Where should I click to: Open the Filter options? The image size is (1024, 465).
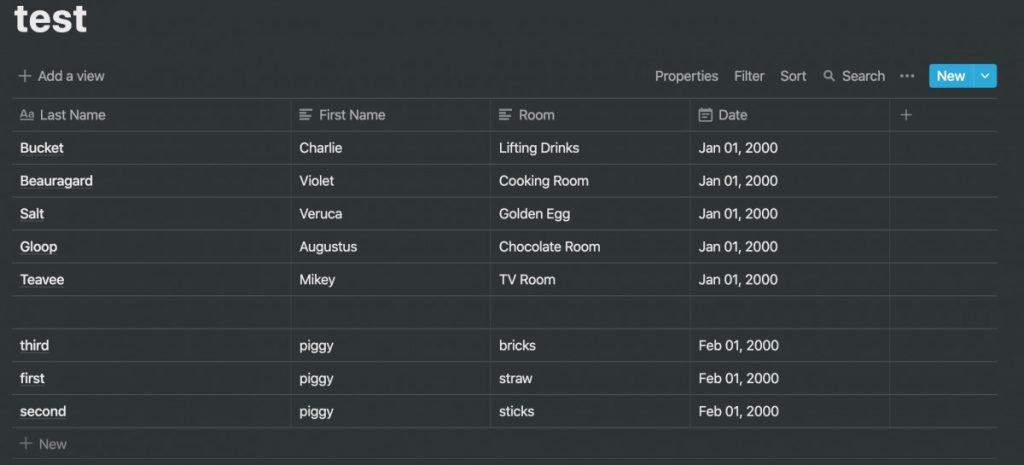pyautogui.click(x=749, y=76)
